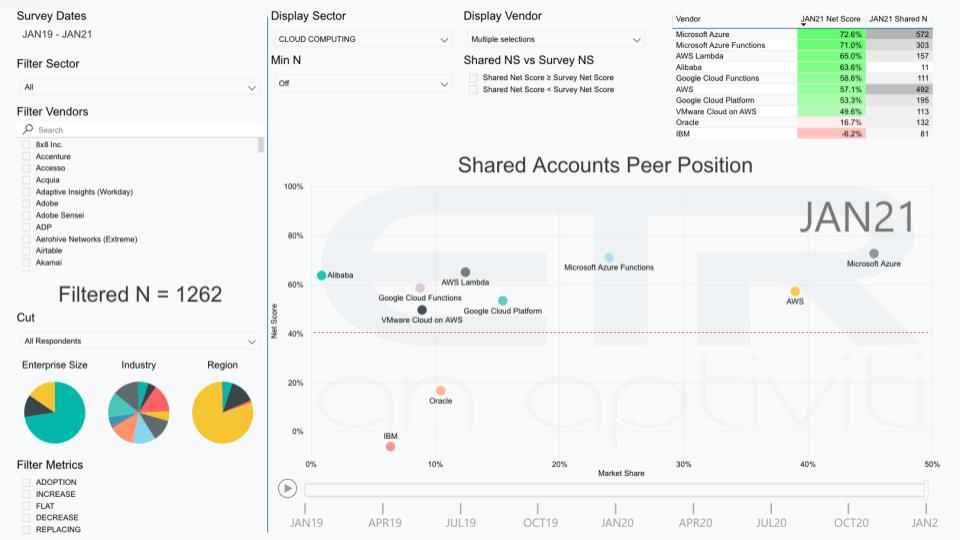The height and width of the screenshot is (540, 960).
Task: Click the Microsoft Azure Functions bubble
Action: (x=609, y=258)
